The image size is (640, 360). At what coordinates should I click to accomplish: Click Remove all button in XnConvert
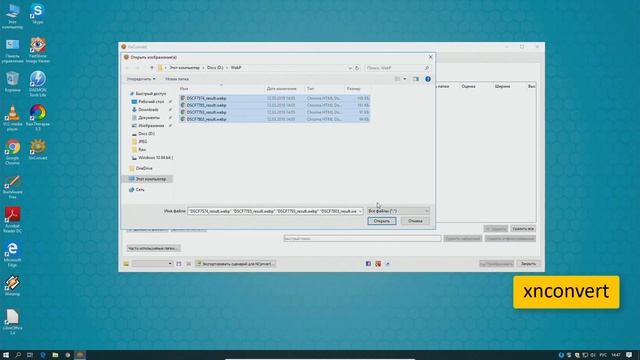tap(523, 229)
